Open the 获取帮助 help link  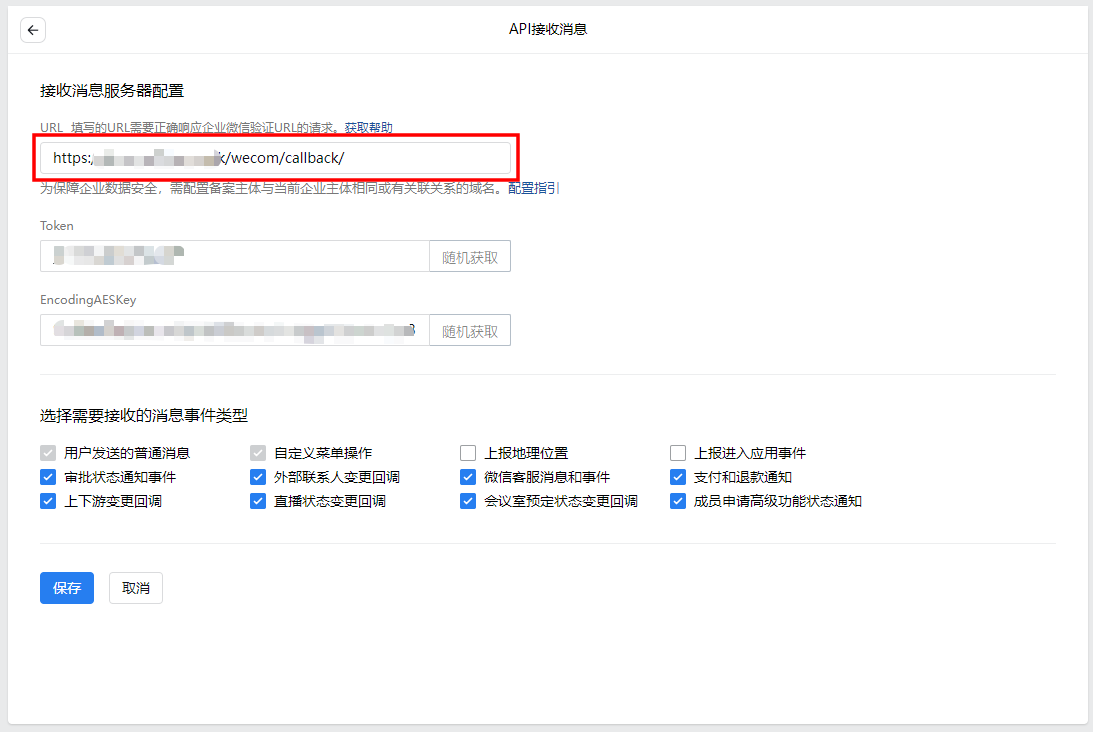click(x=368, y=128)
